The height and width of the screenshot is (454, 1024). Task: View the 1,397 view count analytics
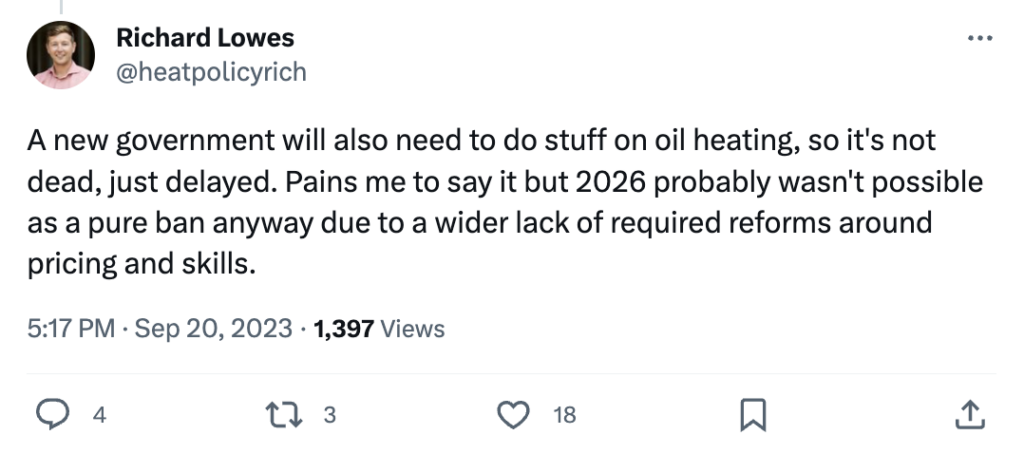[x=343, y=328]
